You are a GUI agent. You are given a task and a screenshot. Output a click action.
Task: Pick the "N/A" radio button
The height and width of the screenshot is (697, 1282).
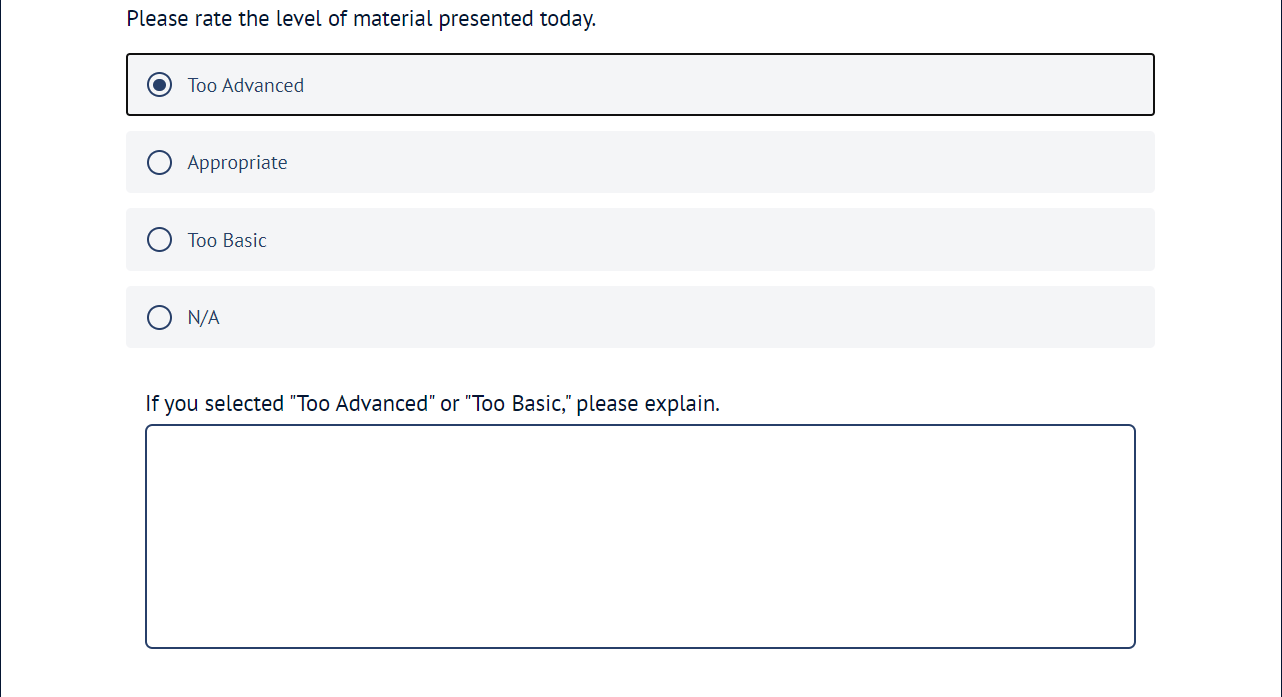click(x=159, y=317)
